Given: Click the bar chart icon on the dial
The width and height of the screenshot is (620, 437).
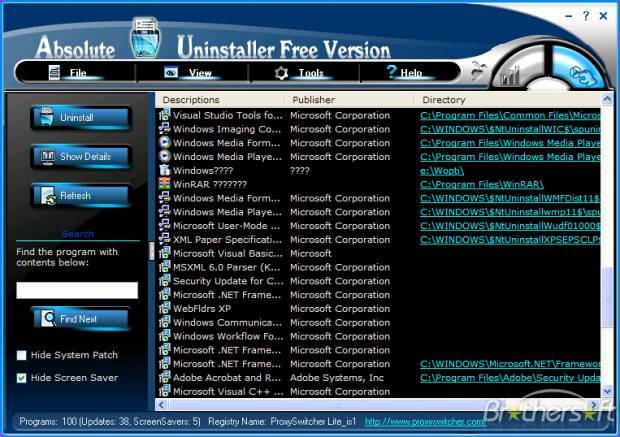Looking at the screenshot, I should pos(511,75).
